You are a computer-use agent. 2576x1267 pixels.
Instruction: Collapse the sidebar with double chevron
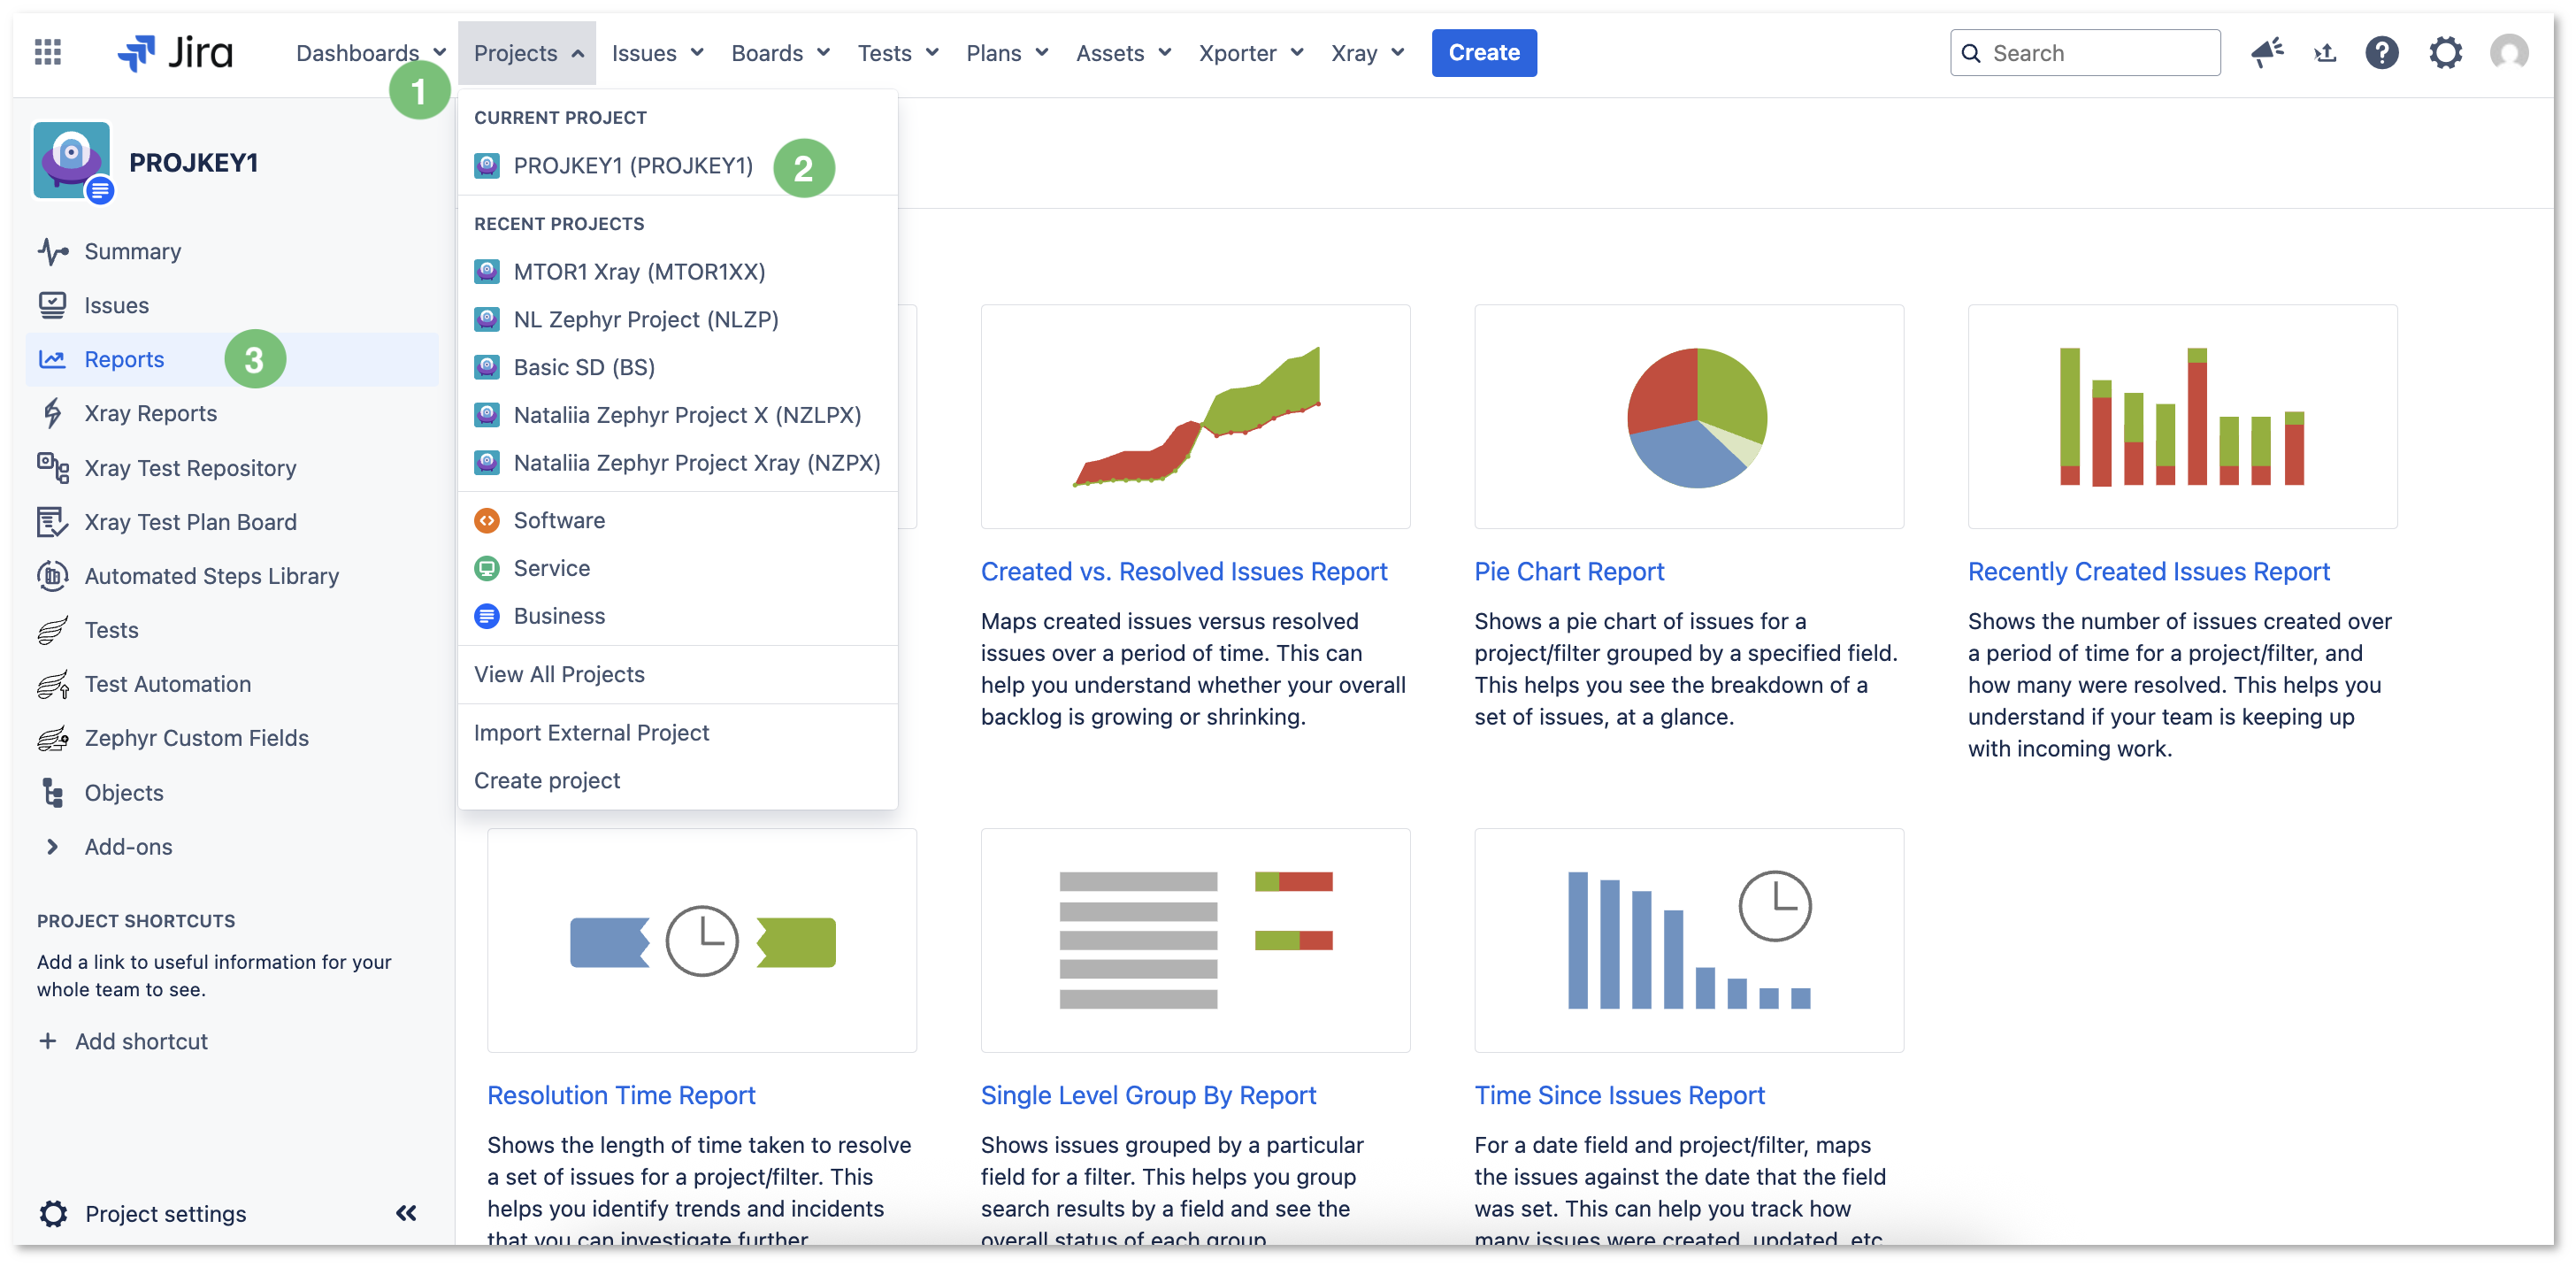pos(406,1213)
